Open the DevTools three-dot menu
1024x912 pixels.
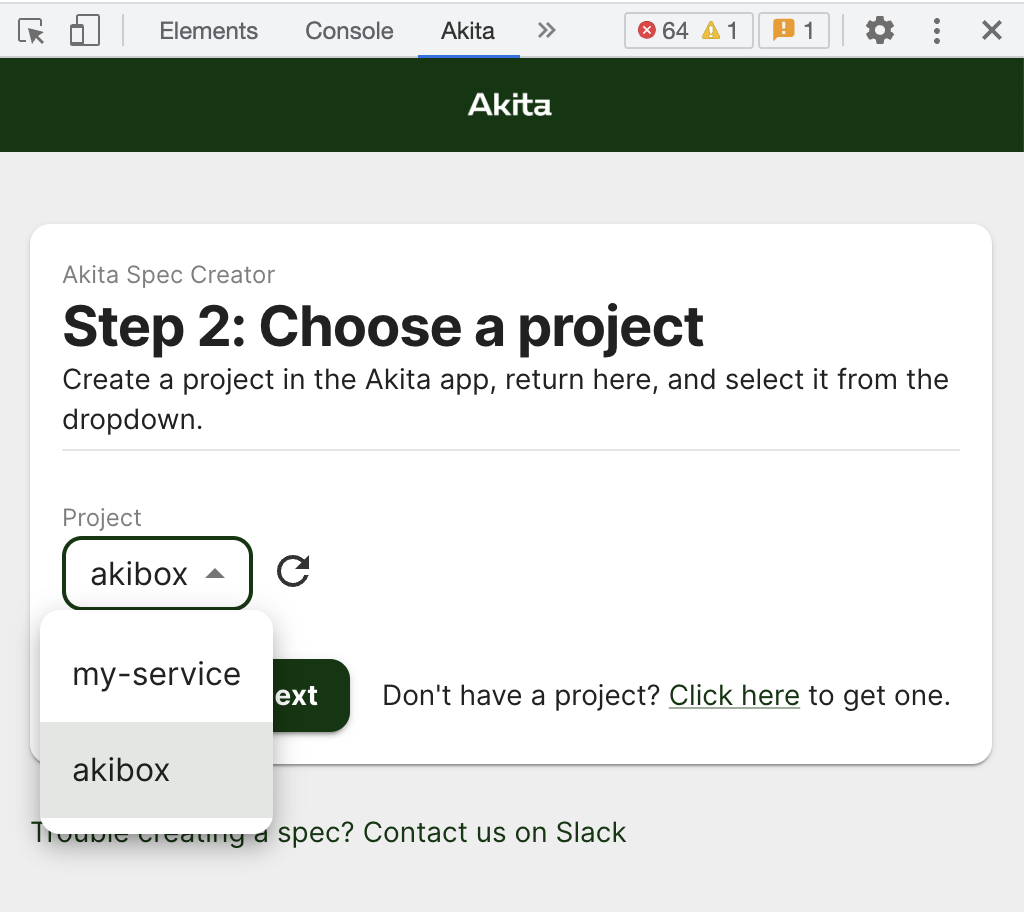(936, 31)
